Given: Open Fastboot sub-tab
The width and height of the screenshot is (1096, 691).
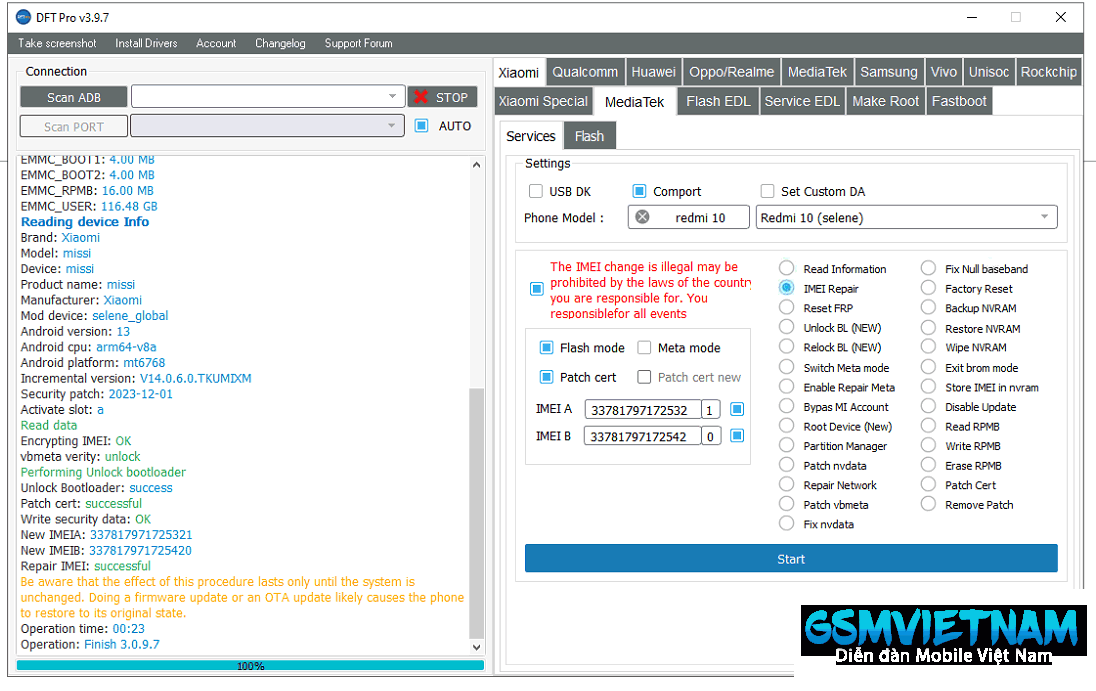Looking at the screenshot, I should [x=959, y=101].
